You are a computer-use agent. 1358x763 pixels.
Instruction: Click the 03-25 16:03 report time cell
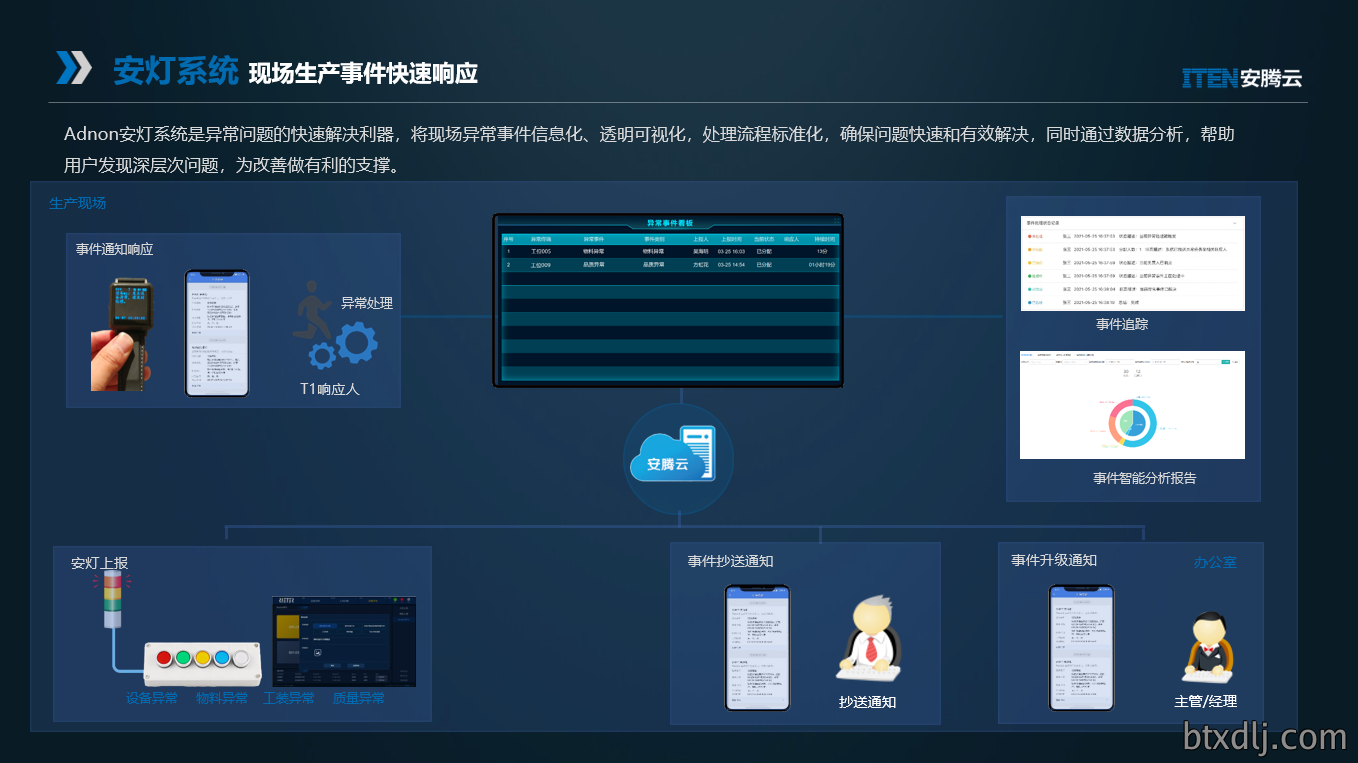(731, 251)
